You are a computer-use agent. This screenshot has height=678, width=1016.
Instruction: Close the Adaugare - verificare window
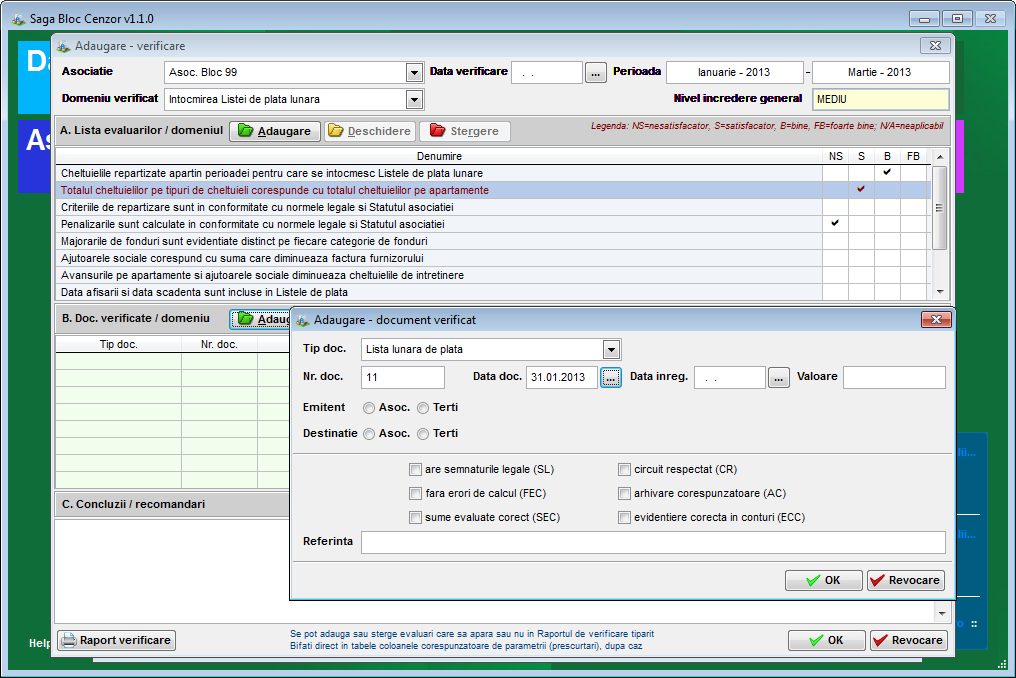(x=935, y=45)
